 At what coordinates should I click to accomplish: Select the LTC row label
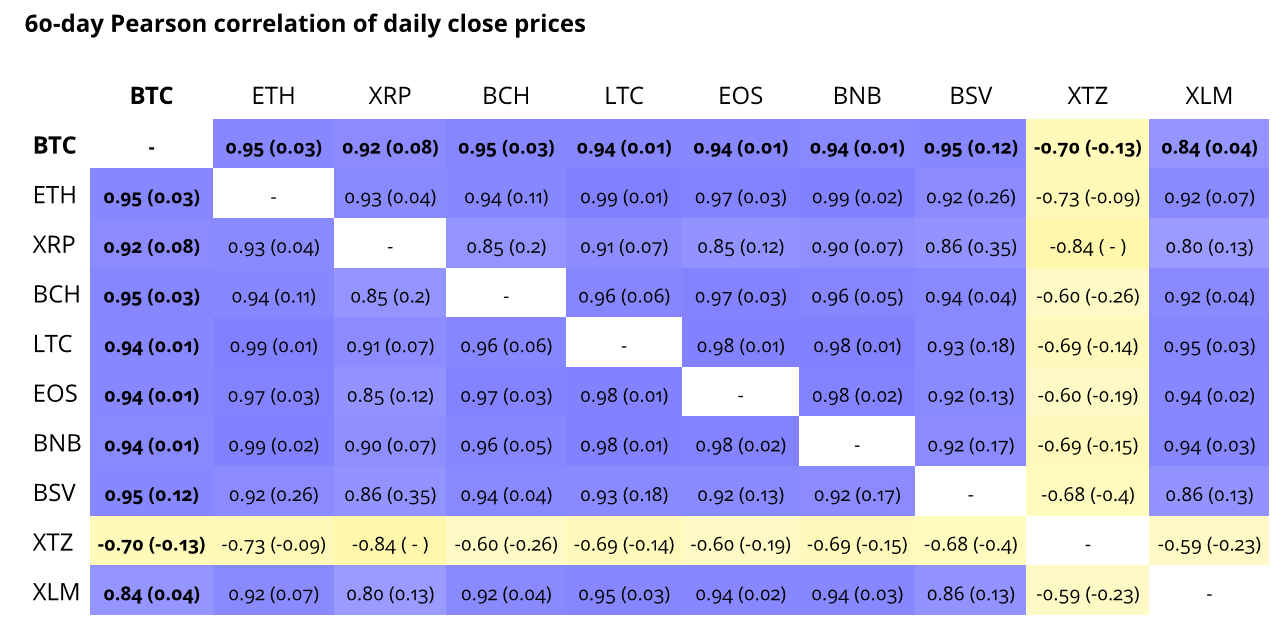(53, 345)
